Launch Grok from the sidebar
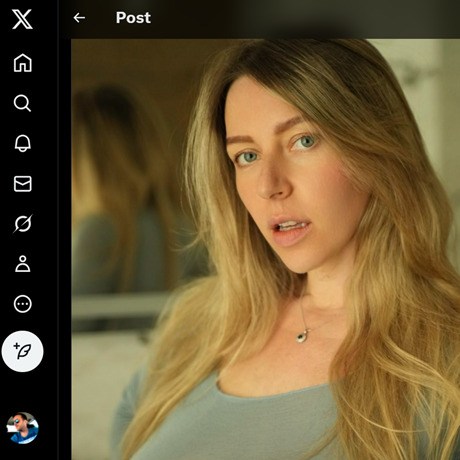 (23, 223)
